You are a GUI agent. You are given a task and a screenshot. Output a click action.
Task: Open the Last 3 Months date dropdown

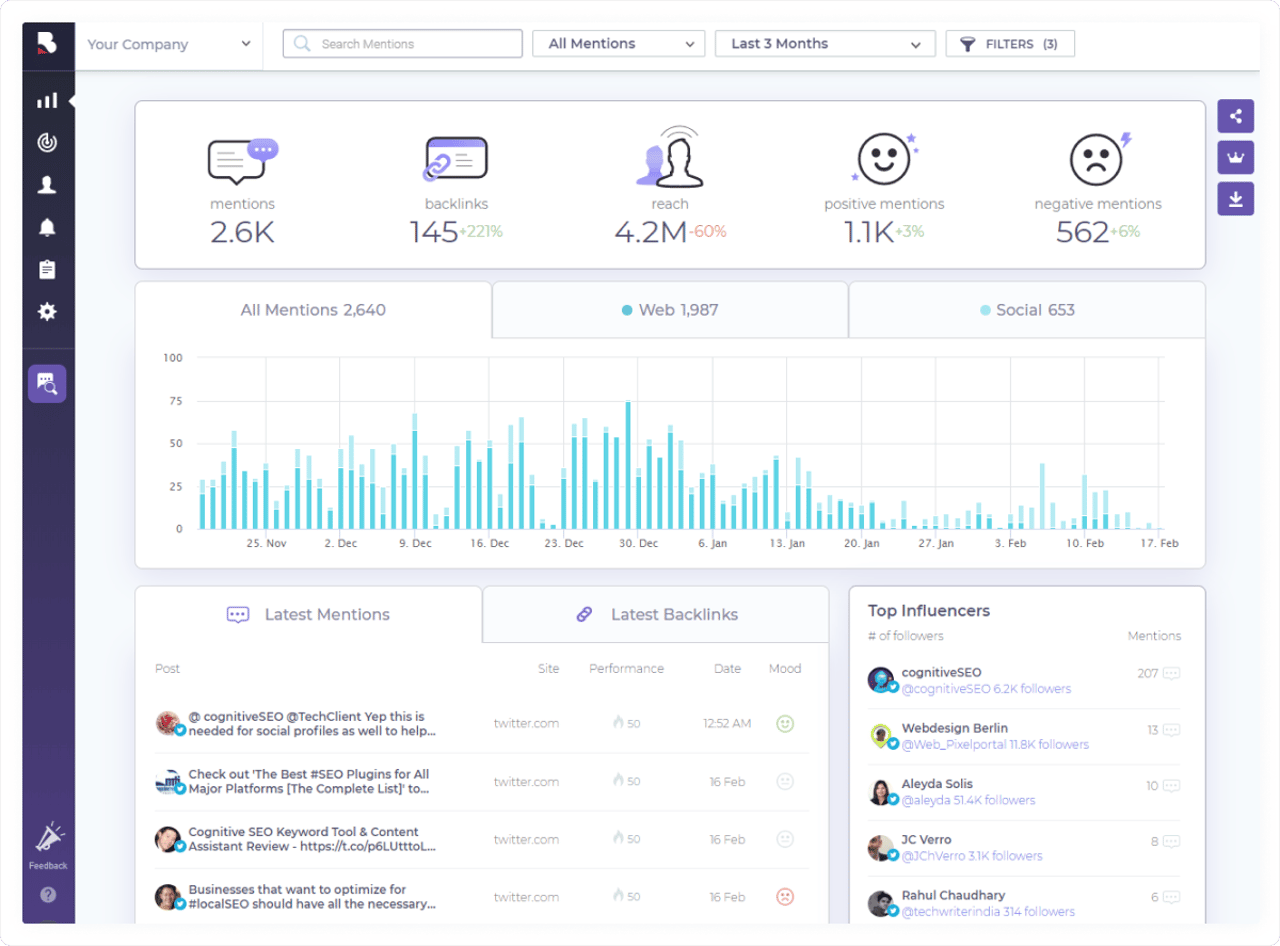(x=825, y=44)
